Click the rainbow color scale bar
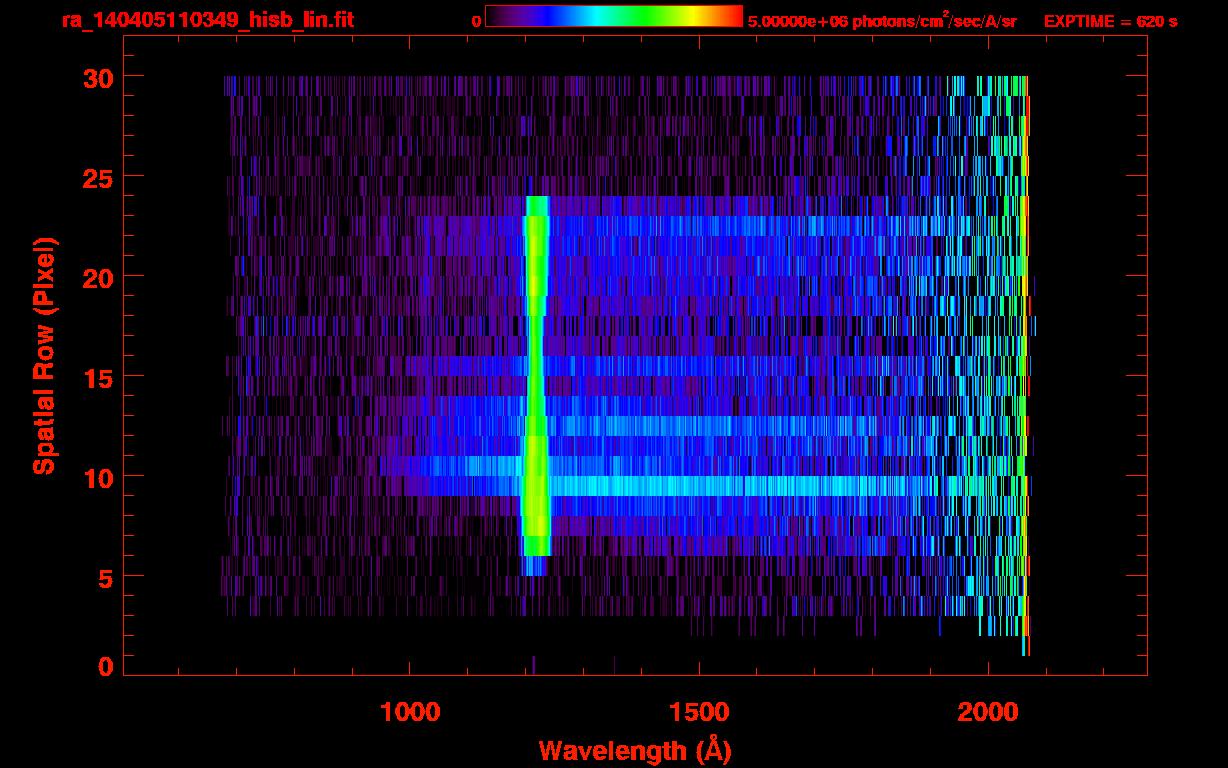1228x768 pixels. 614,17
